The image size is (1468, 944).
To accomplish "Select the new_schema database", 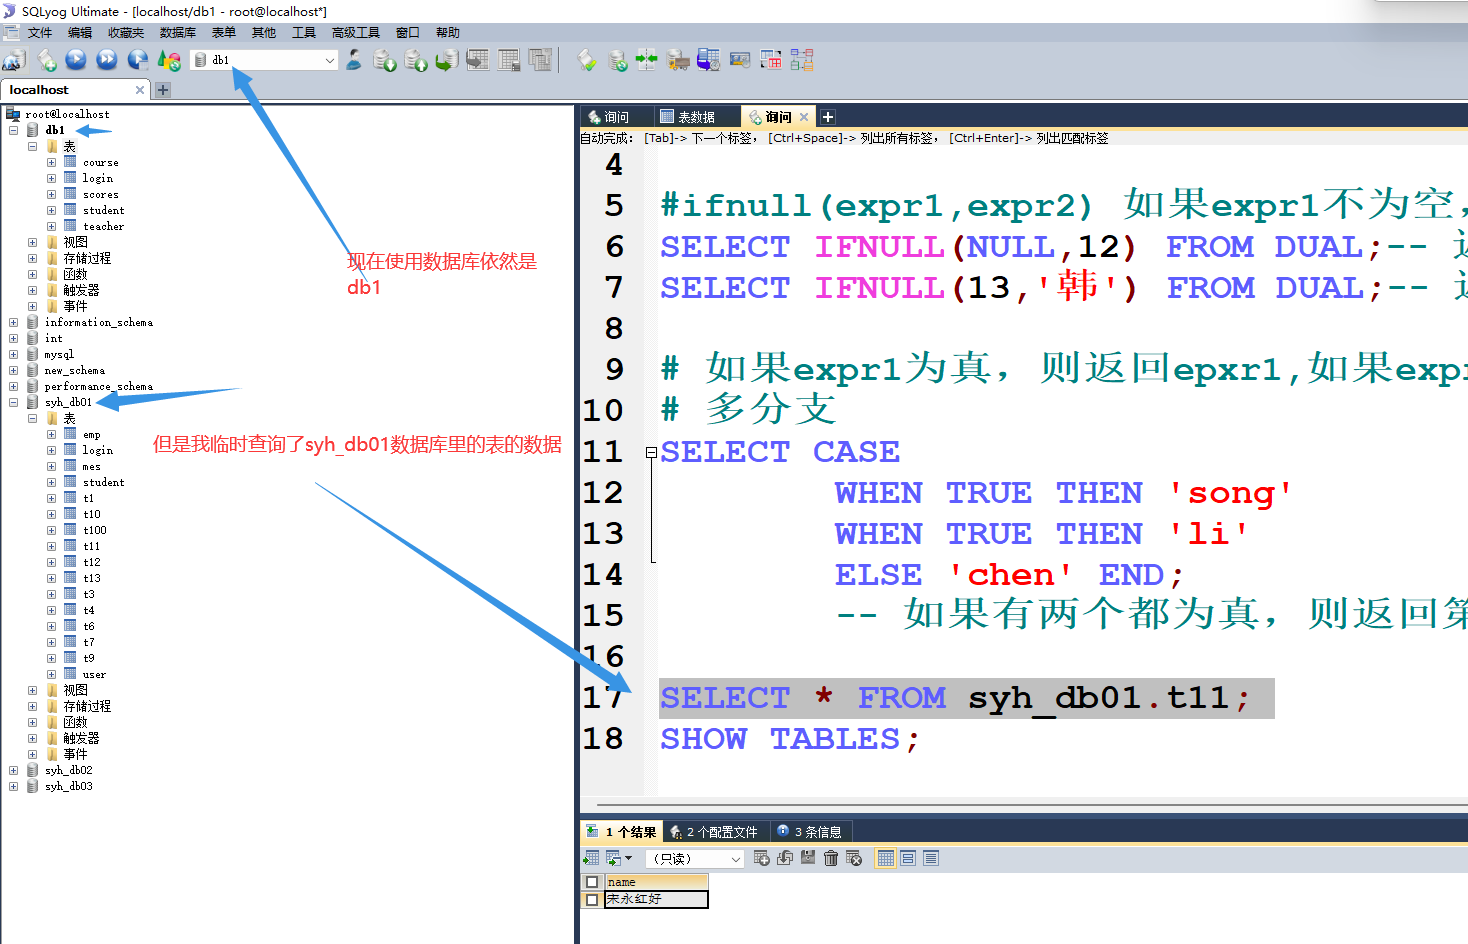I will coord(74,370).
